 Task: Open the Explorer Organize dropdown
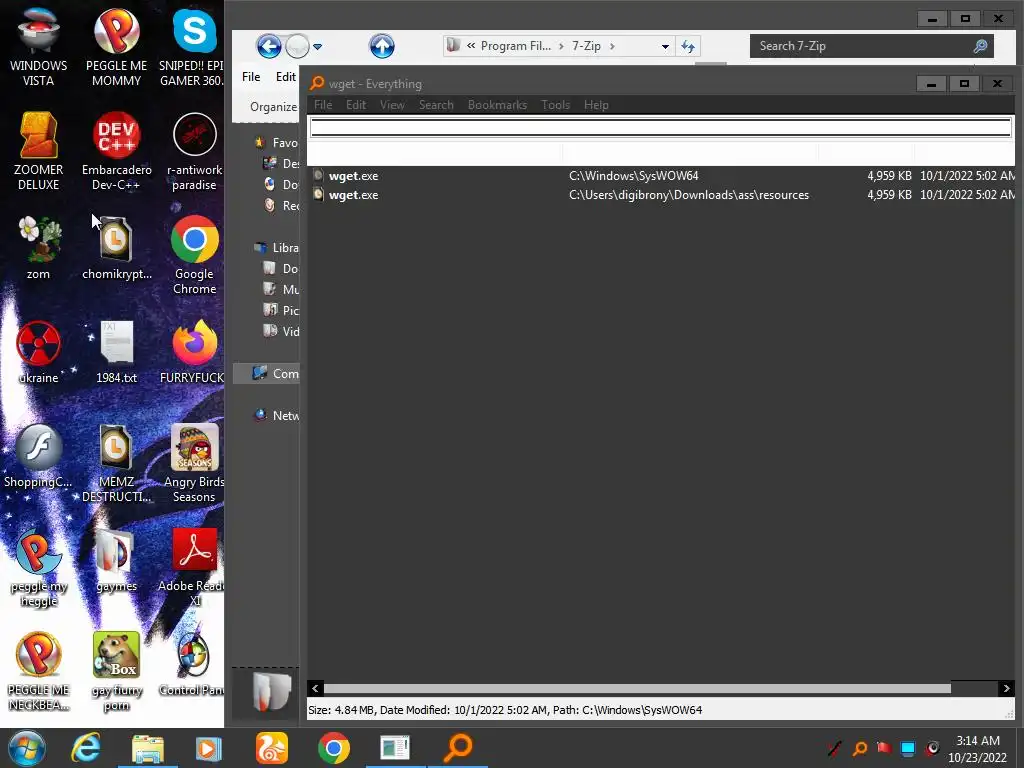click(x=273, y=106)
